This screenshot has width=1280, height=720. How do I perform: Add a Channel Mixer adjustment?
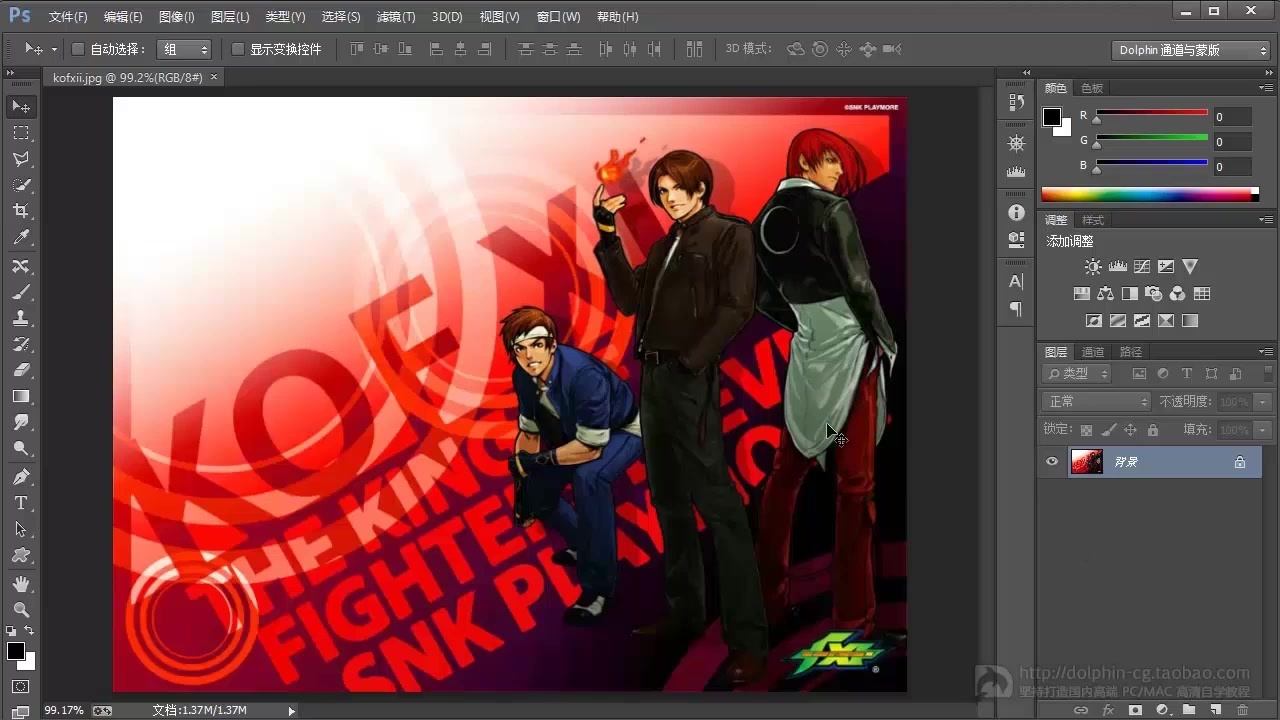click(1177, 294)
